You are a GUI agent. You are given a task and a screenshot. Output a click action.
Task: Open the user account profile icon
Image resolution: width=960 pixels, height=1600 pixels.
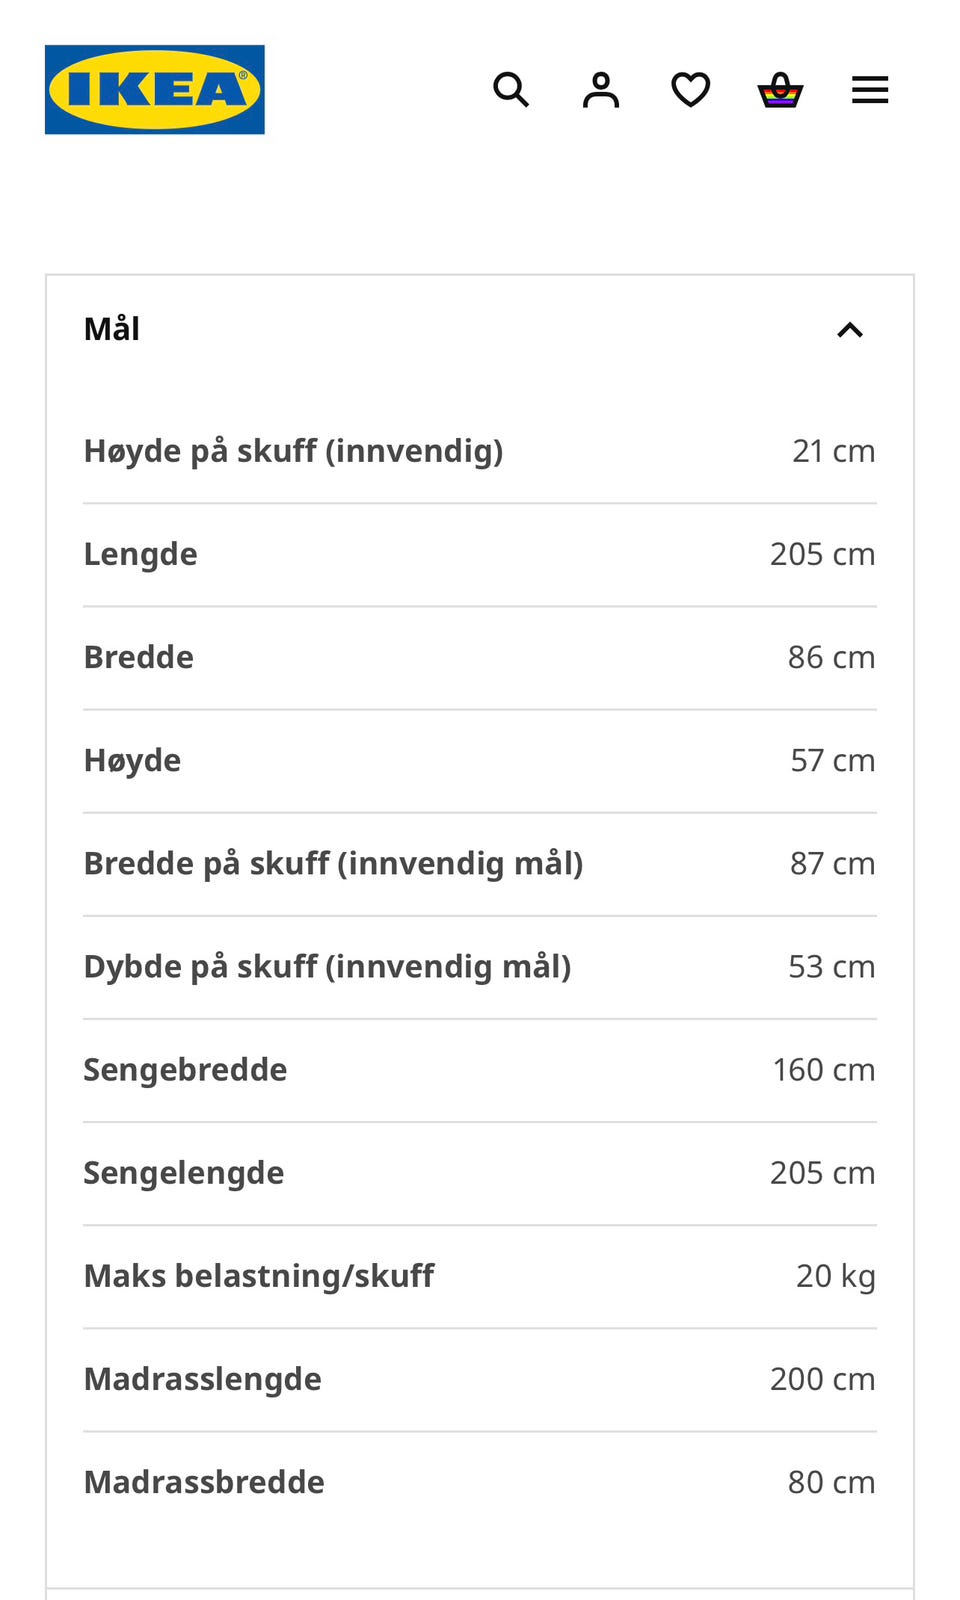pyautogui.click(x=601, y=90)
